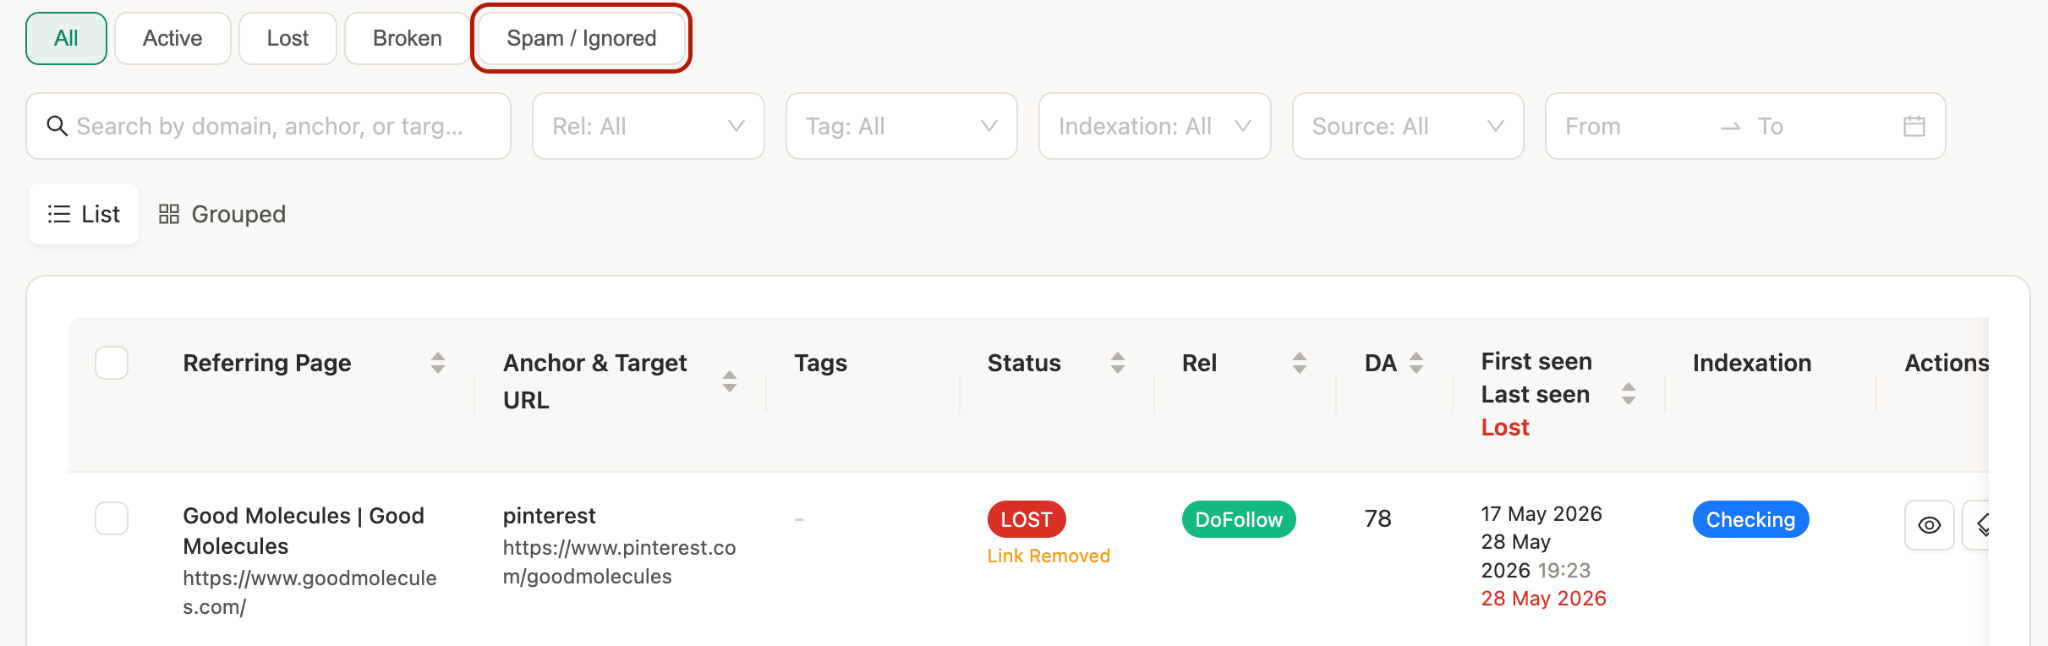Open the Rel: All dropdown
Screen dimensions: 2048x646
(648, 126)
